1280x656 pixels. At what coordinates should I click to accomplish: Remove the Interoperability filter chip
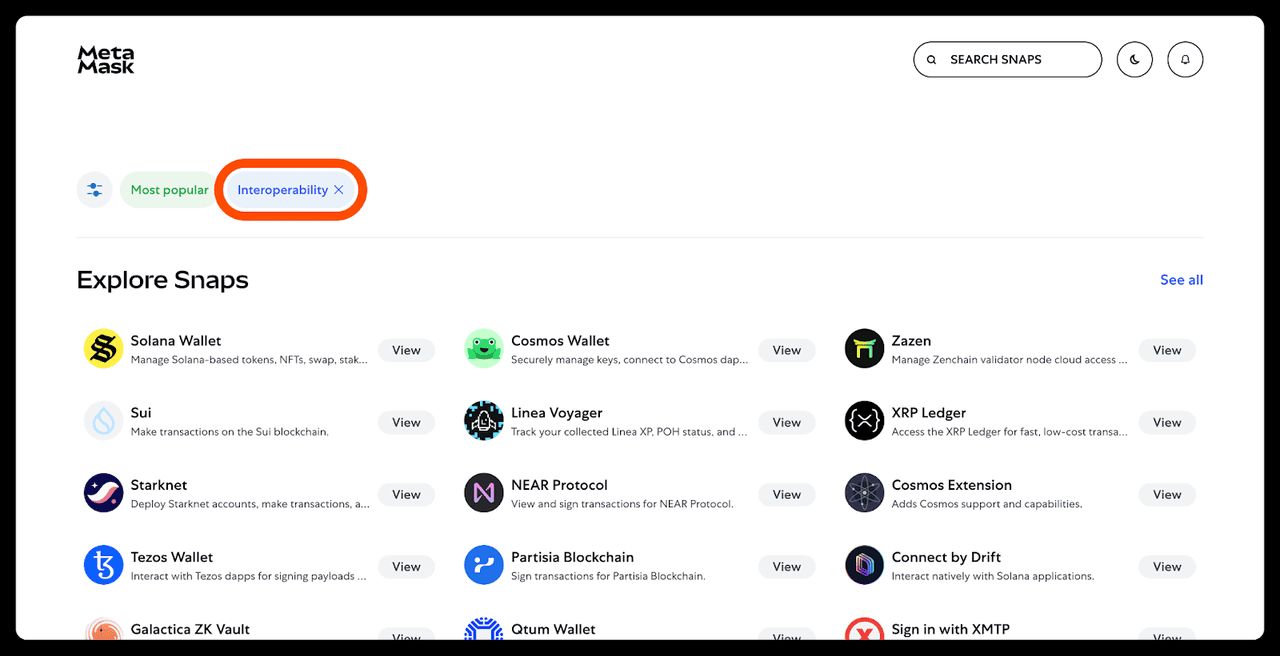tap(339, 189)
